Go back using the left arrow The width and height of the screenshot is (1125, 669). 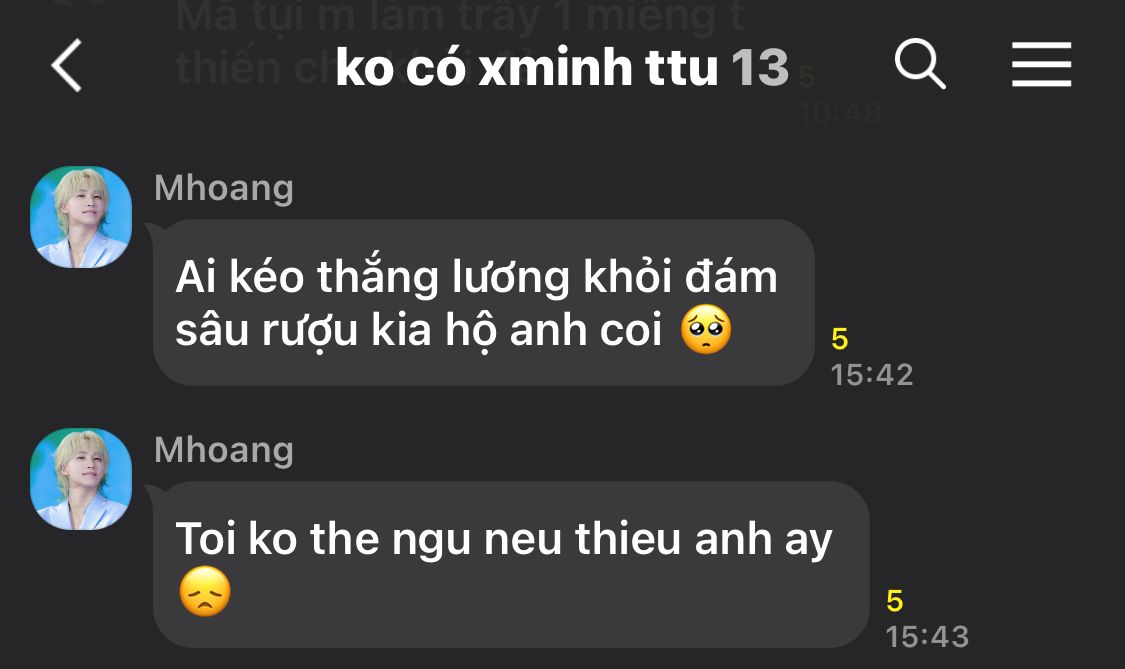pos(67,66)
